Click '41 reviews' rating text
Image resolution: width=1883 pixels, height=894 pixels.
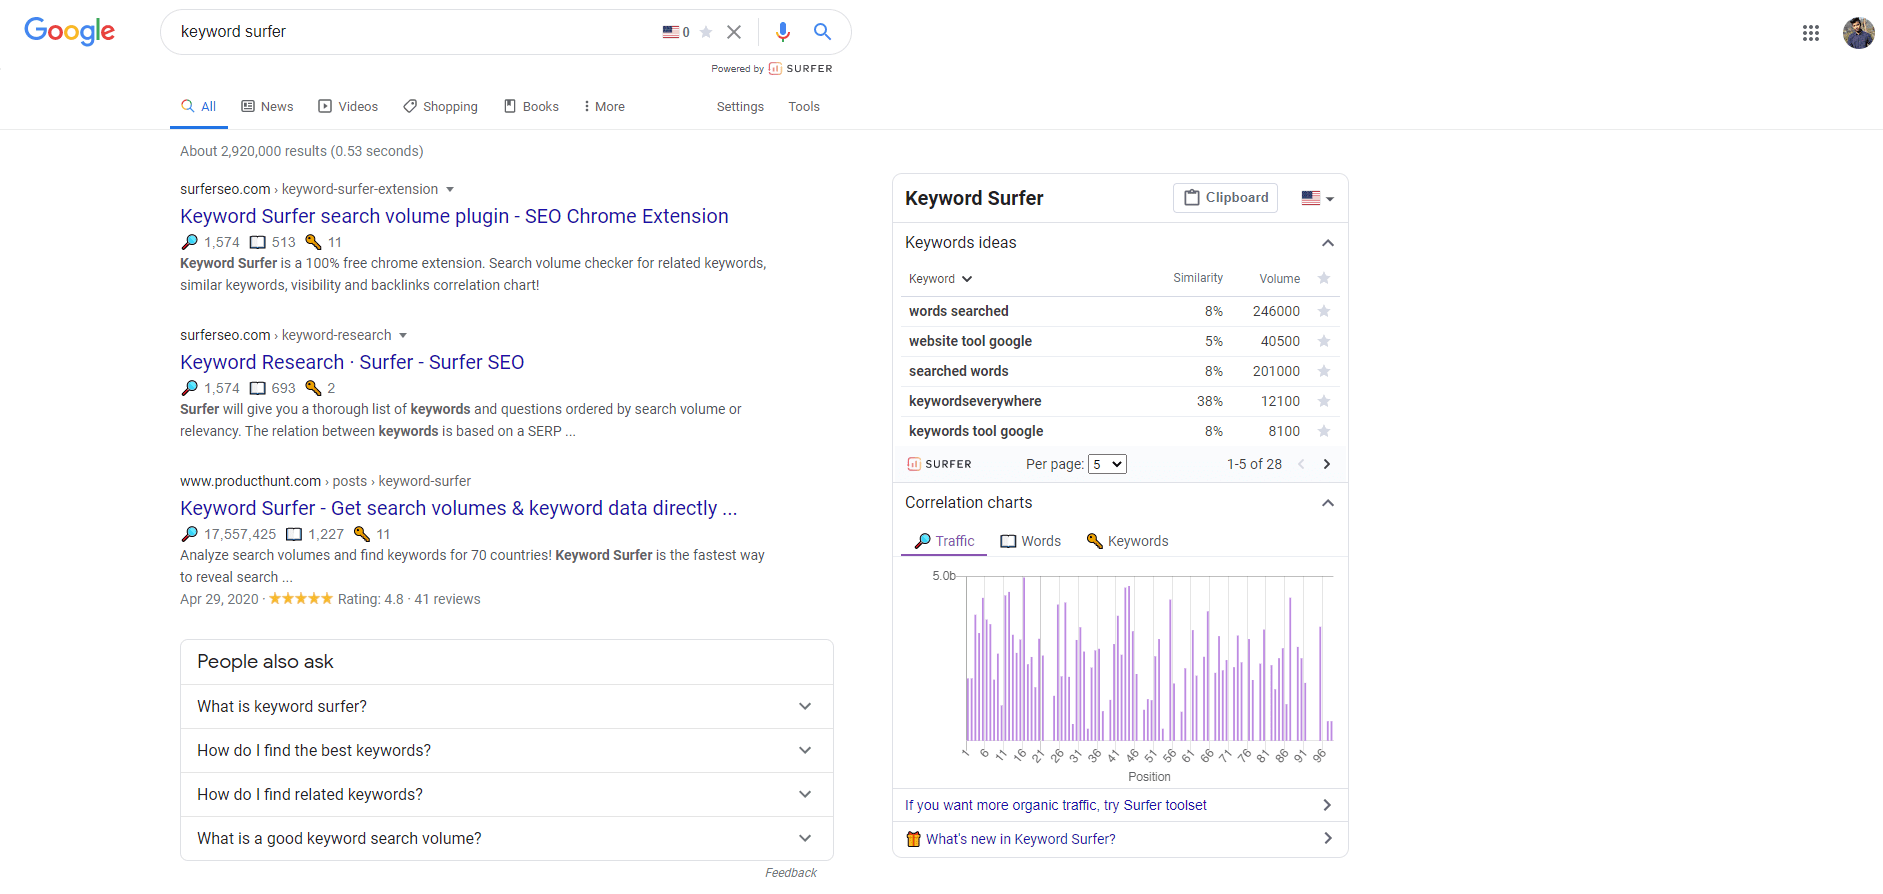447,599
